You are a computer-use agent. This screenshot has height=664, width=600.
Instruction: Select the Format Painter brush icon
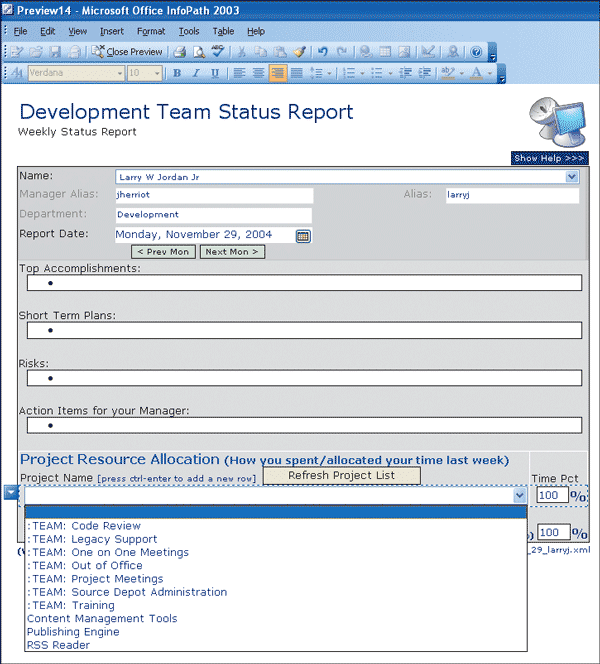(x=299, y=52)
